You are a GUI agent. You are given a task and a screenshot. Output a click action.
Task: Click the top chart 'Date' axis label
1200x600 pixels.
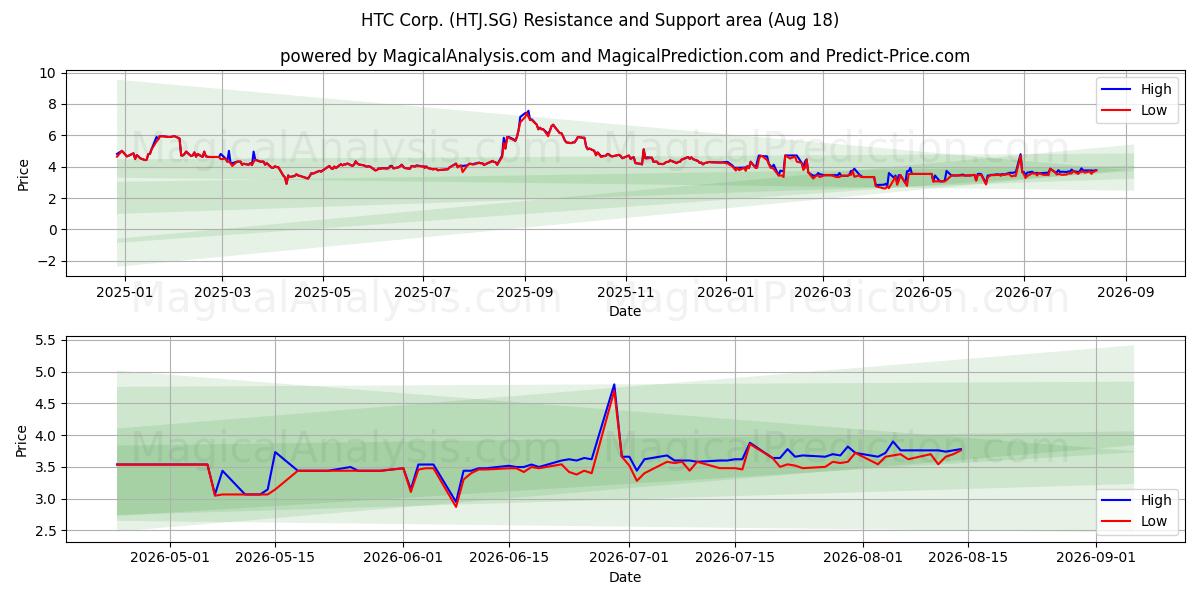point(625,312)
